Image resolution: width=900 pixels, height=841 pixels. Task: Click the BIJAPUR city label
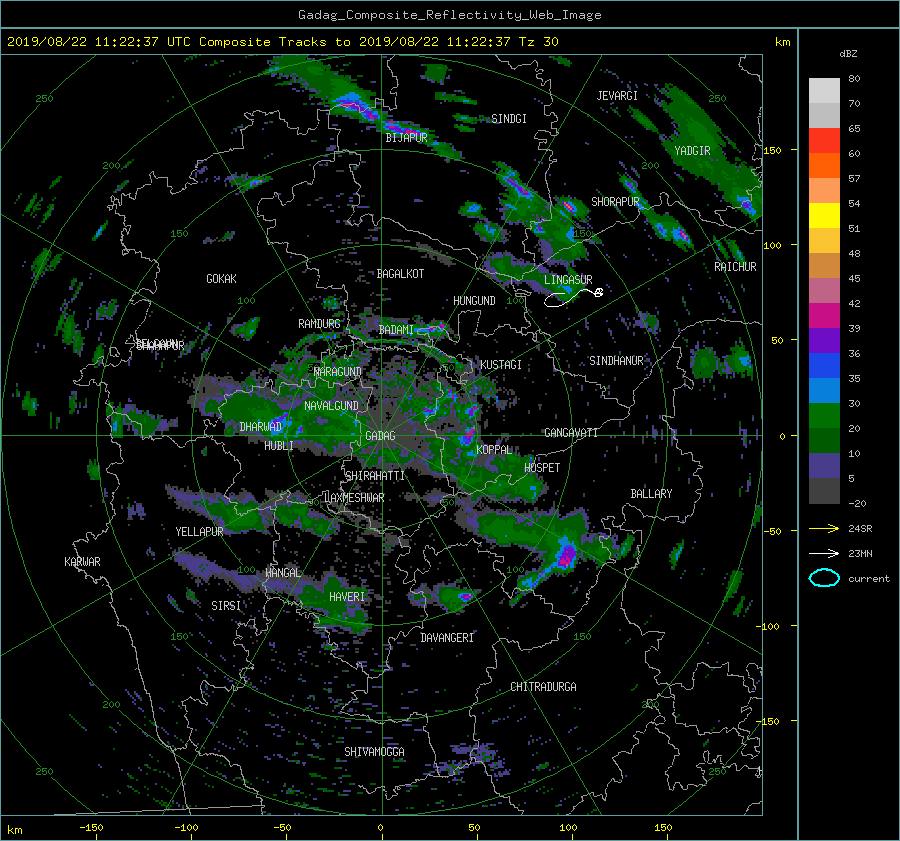pos(406,138)
